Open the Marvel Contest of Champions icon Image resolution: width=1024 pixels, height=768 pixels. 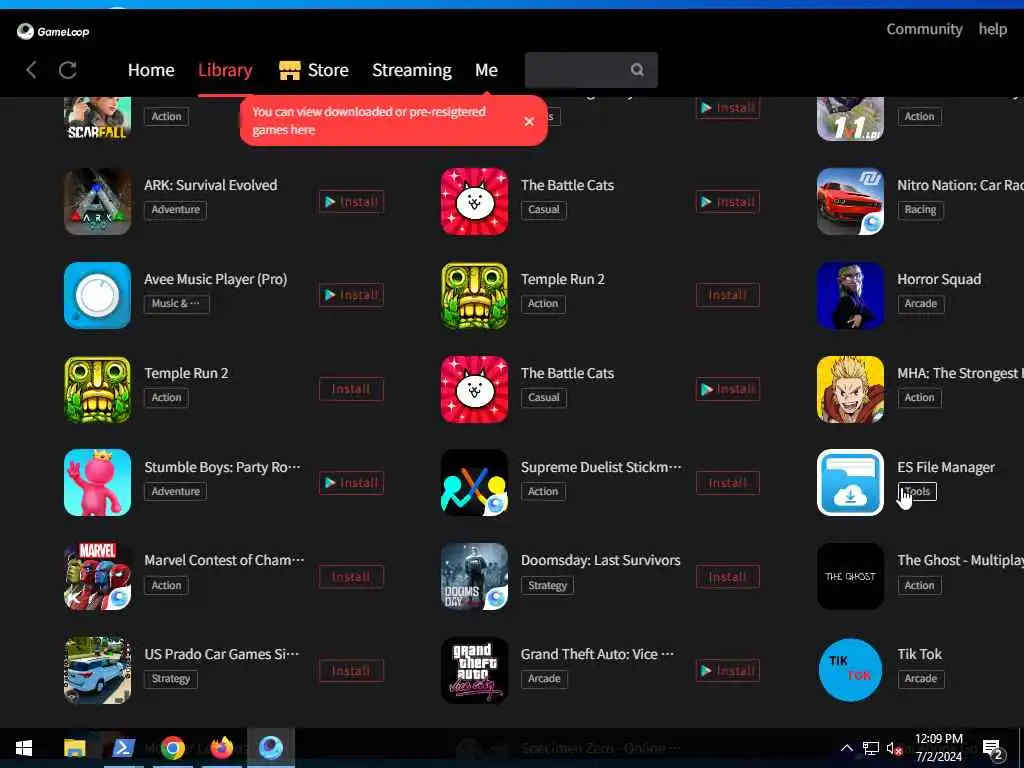tap(97, 577)
